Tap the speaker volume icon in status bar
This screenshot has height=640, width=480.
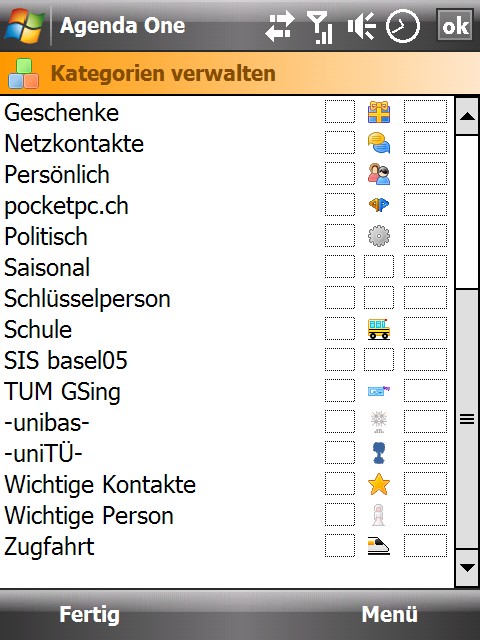click(x=362, y=26)
